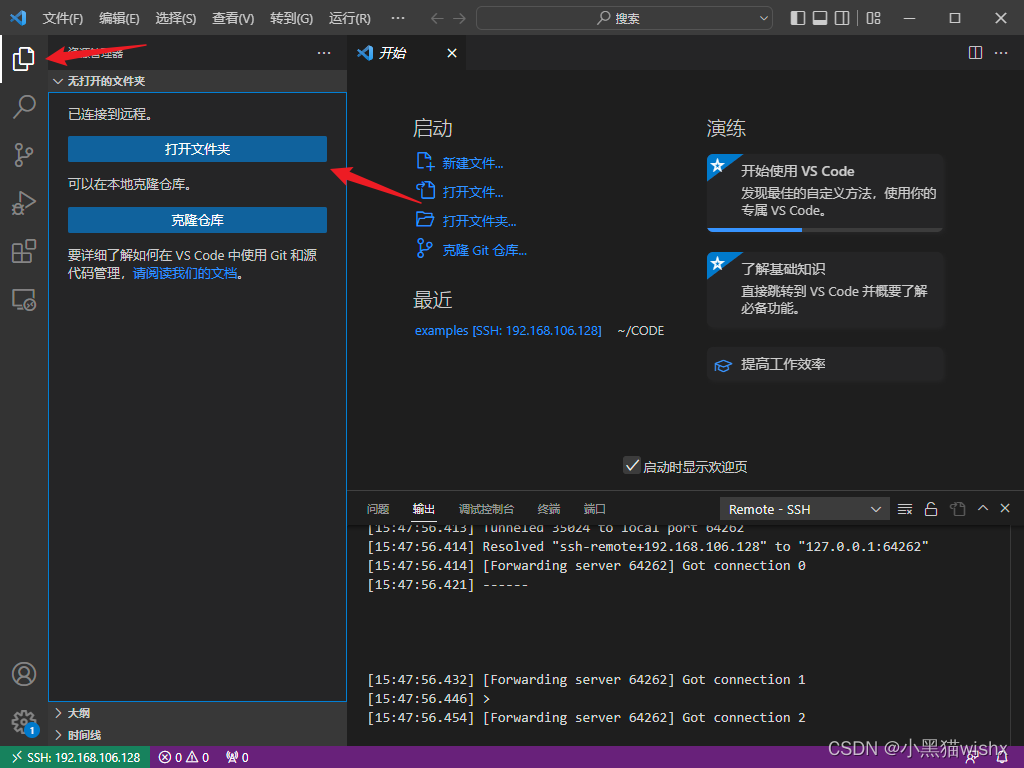
Task: Open the Extensions view
Action: pyautogui.click(x=23, y=251)
